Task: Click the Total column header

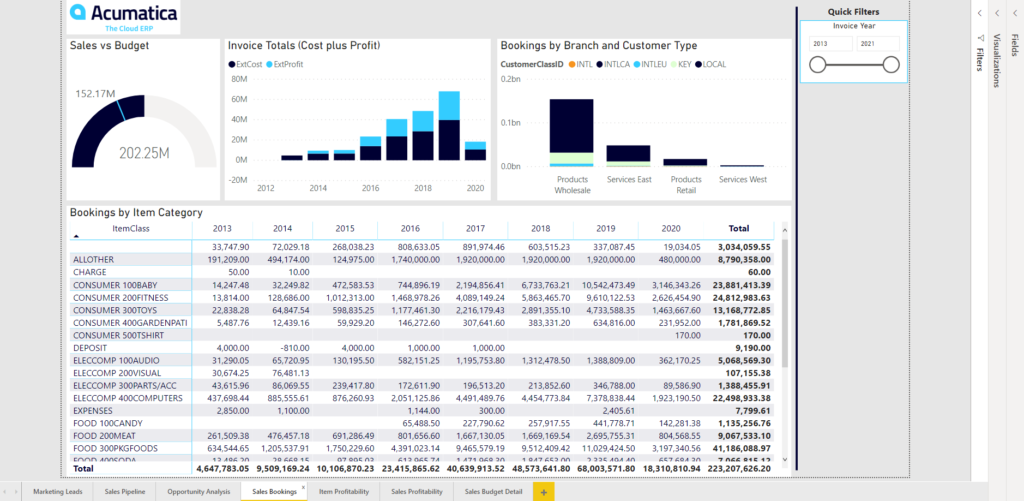Action: coord(738,228)
